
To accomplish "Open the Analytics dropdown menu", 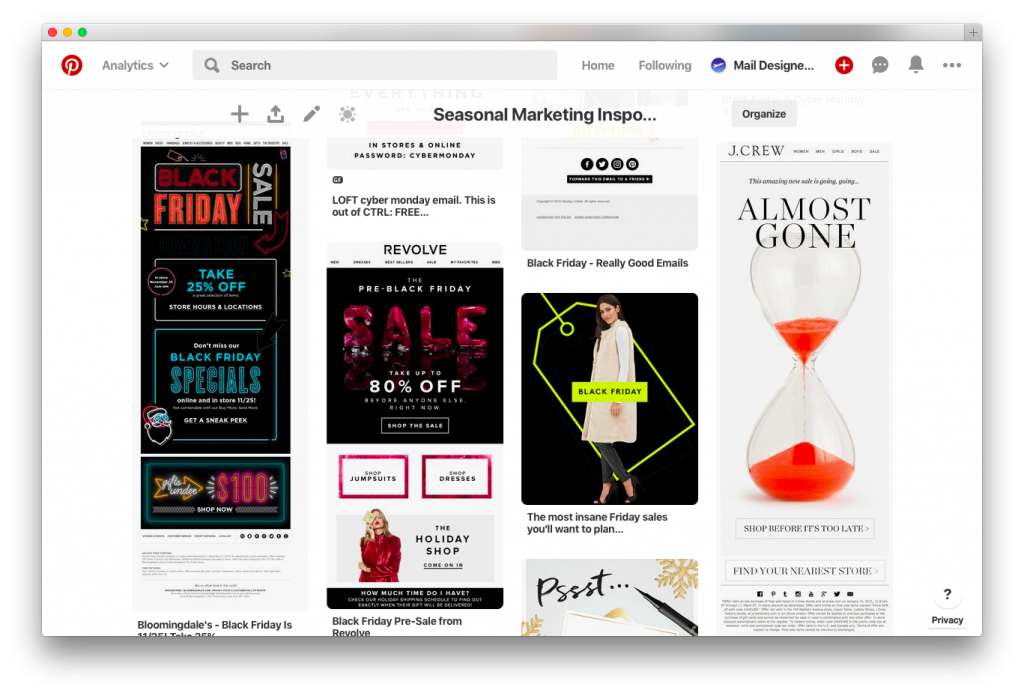I will [135, 65].
